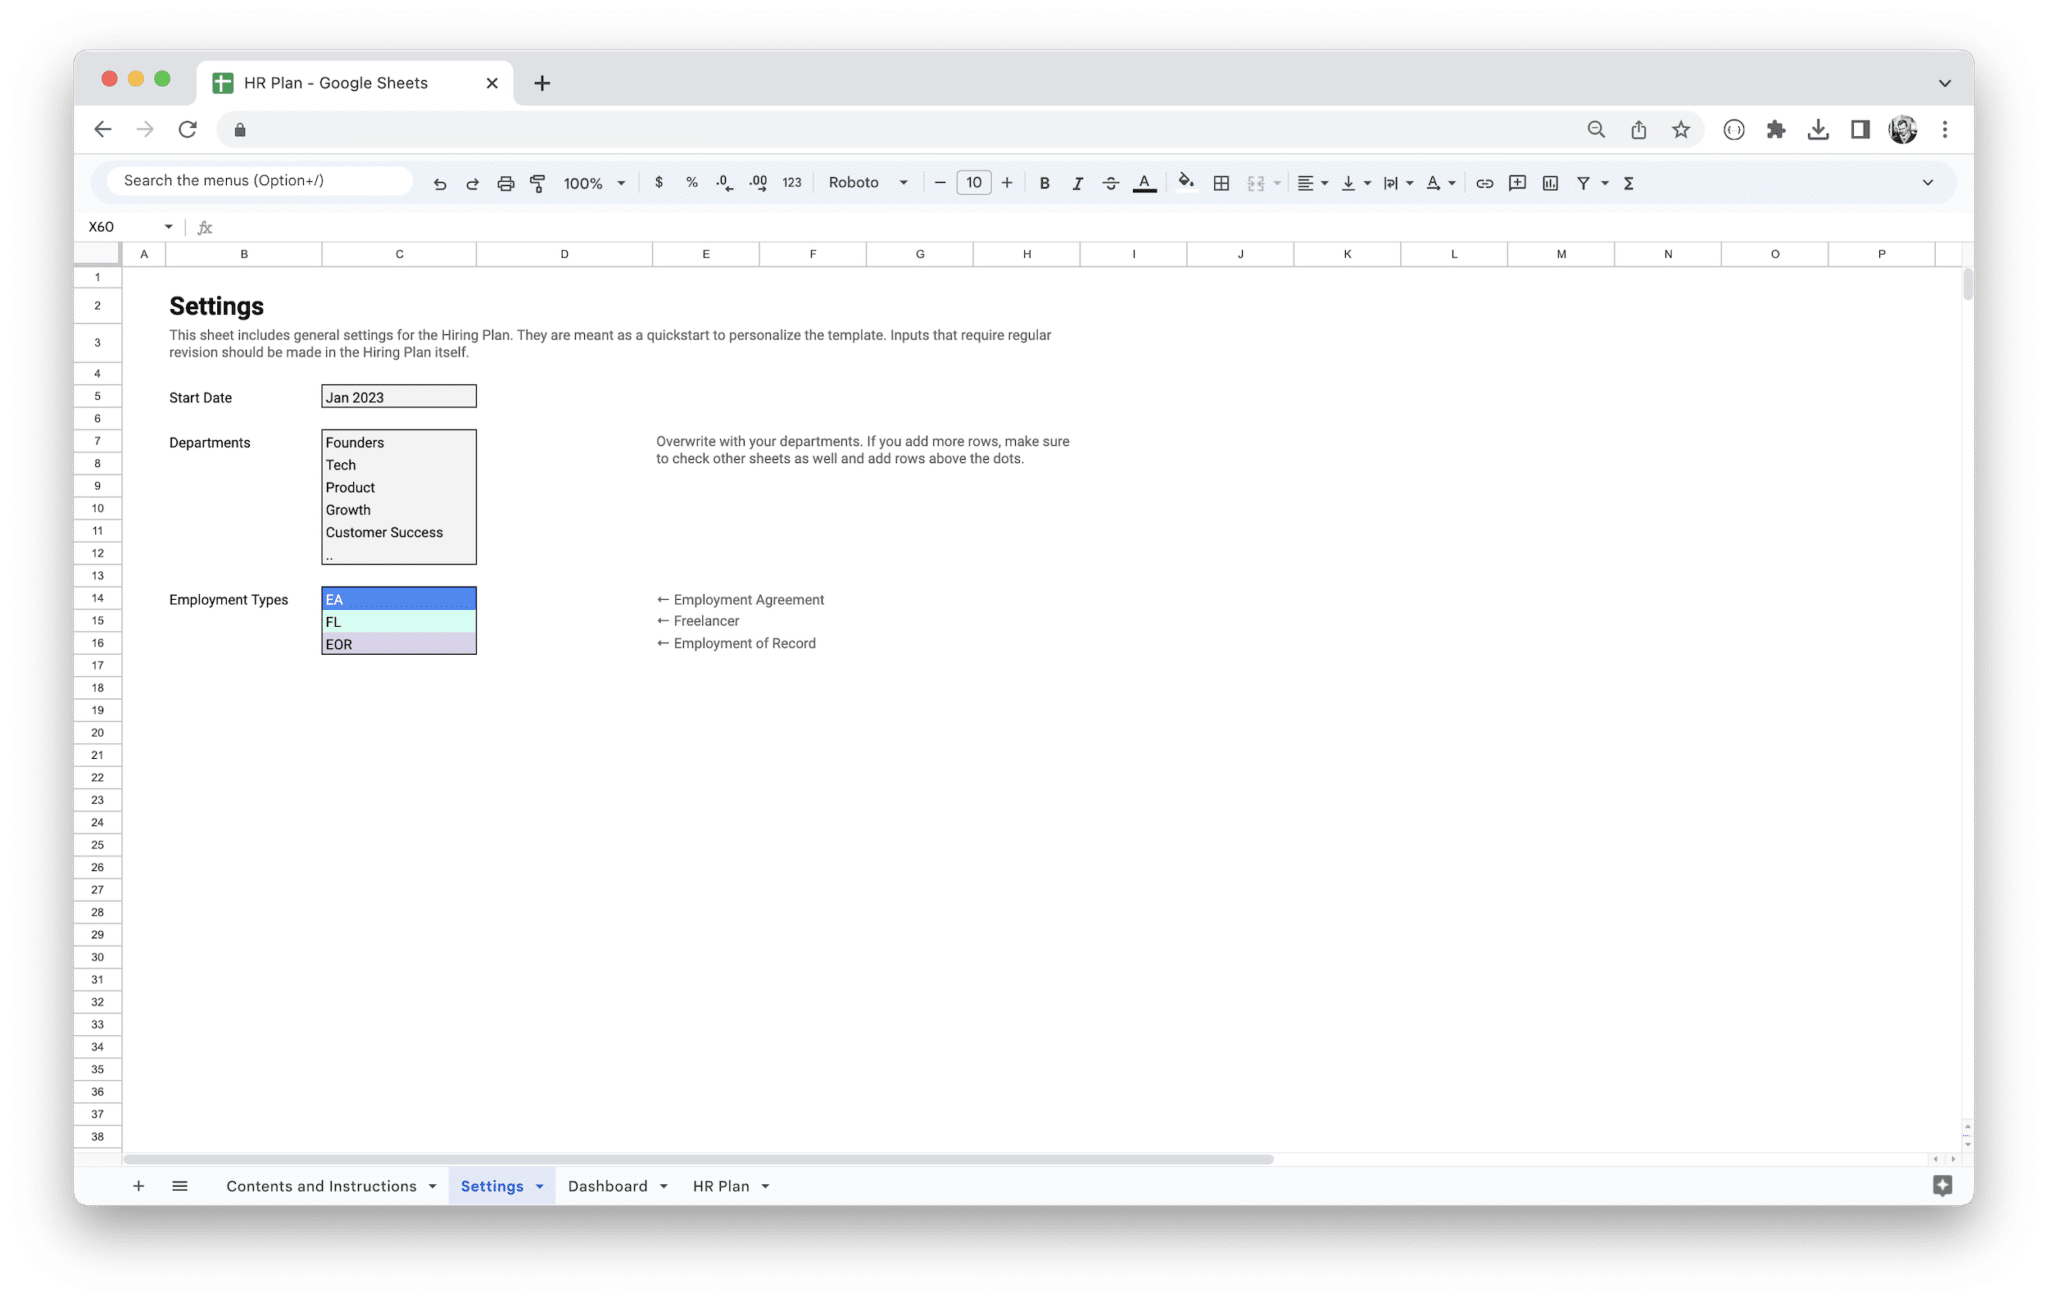Open functions with the sigma icon
Image resolution: width=2048 pixels, height=1303 pixels.
[1628, 182]
